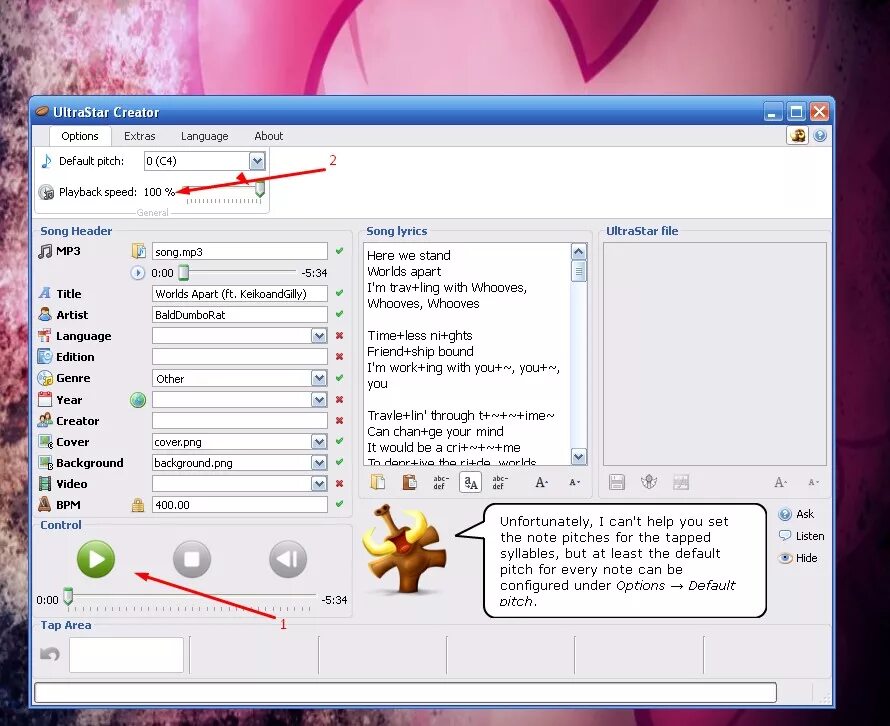Click the Playback speed speaker icon
The width and height of the screenshot is (890, 726).
pyautogui.click(x=47, y=192)
